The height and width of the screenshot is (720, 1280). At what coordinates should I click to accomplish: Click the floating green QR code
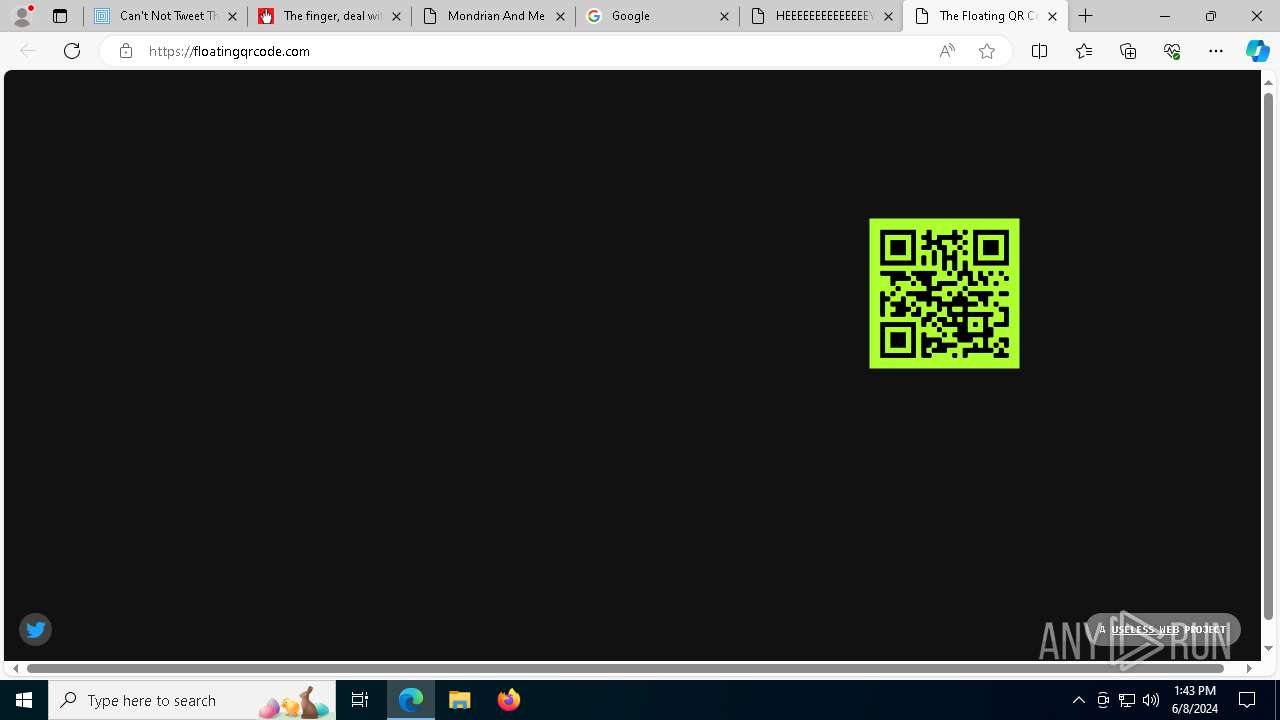coord(944,293)
